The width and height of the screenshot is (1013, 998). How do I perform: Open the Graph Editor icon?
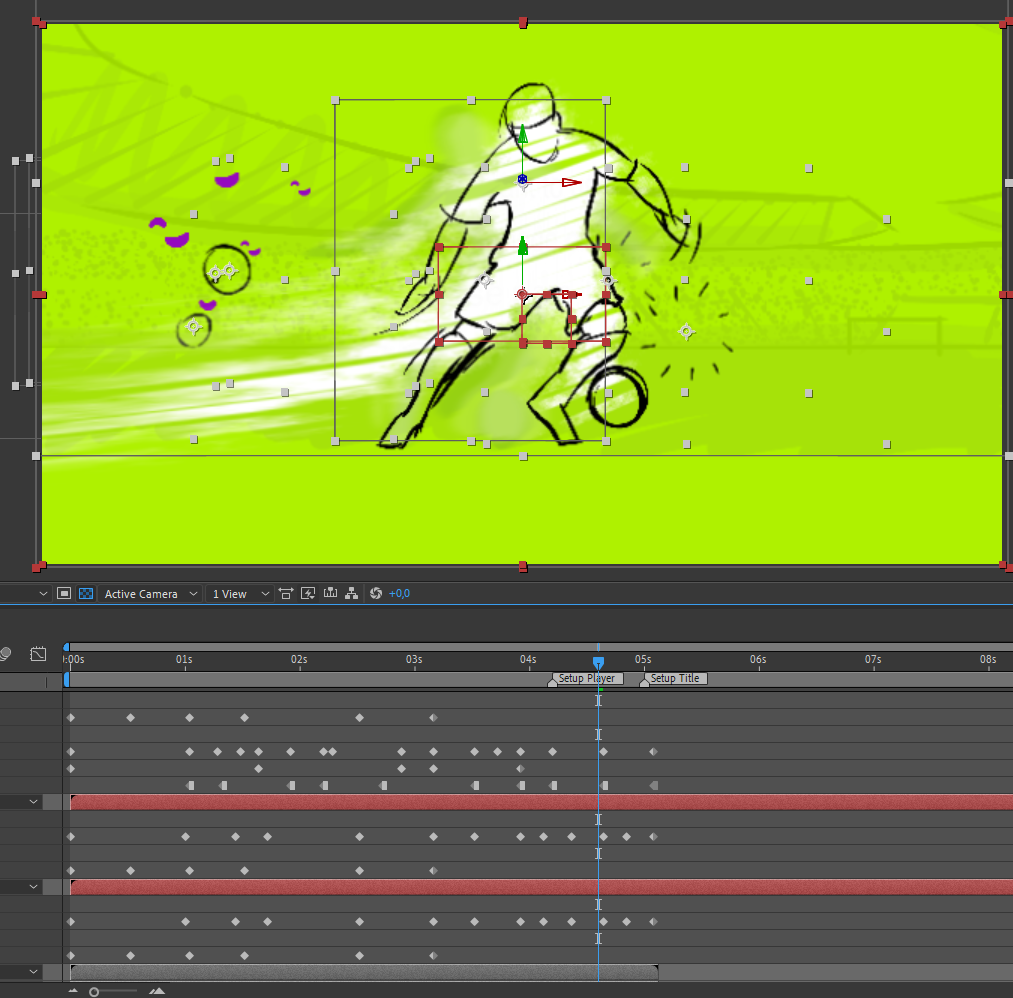click(38, 654)
